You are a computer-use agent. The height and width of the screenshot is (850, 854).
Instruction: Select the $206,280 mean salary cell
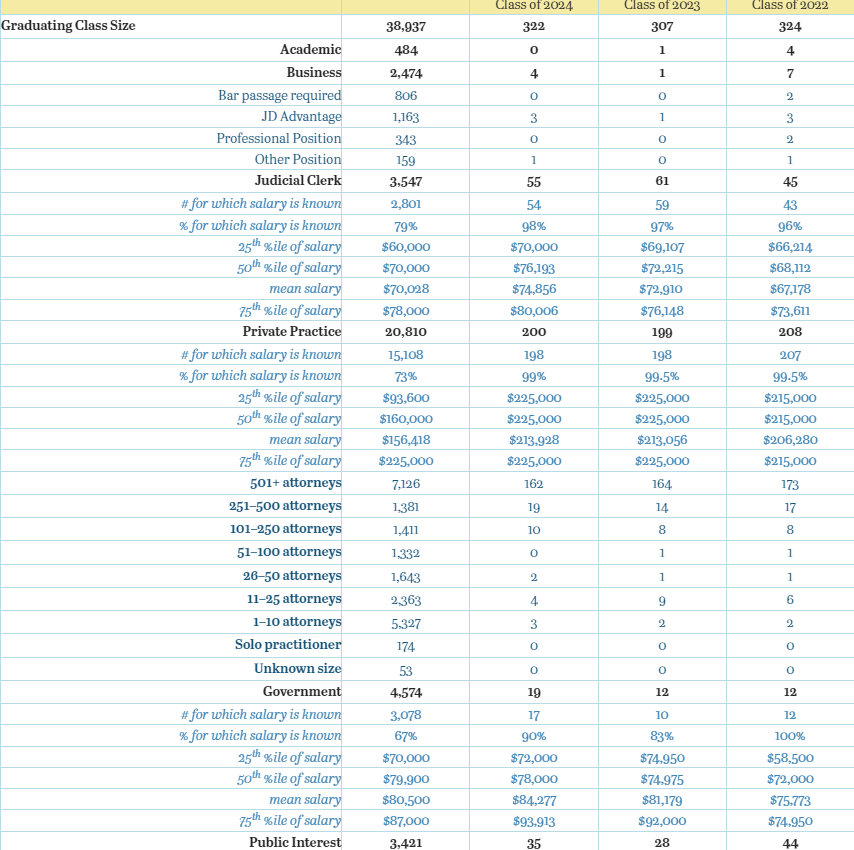(x=790, y=440)
